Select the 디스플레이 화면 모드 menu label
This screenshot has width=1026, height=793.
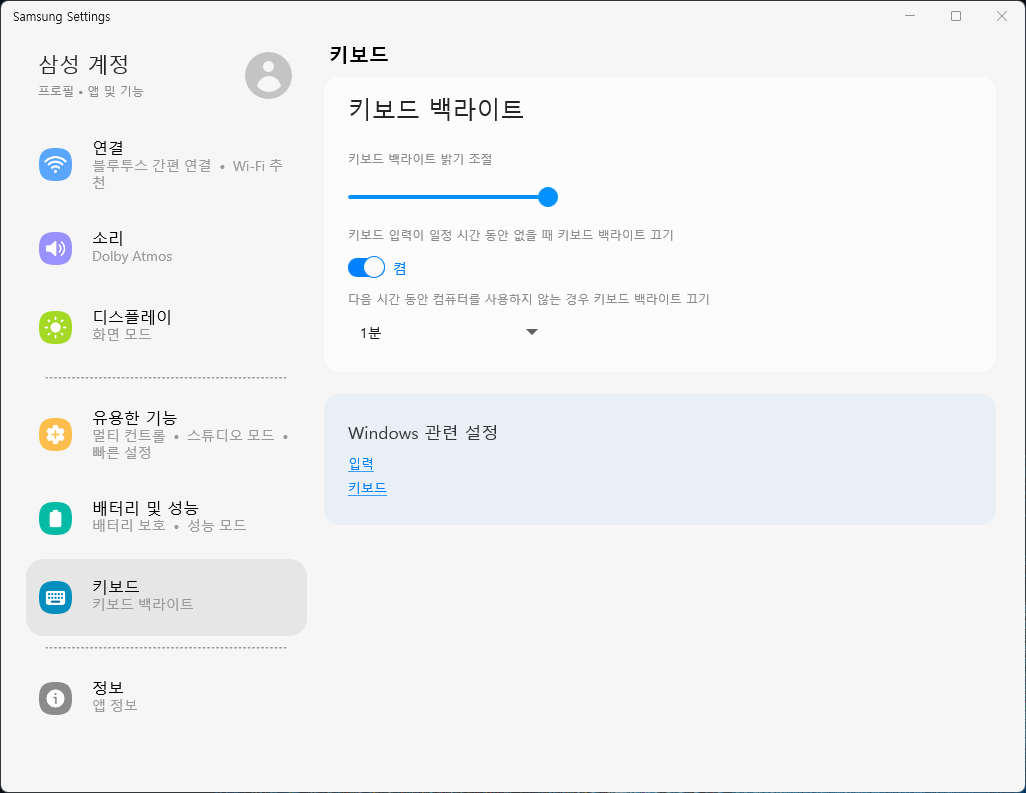[132, 325]
